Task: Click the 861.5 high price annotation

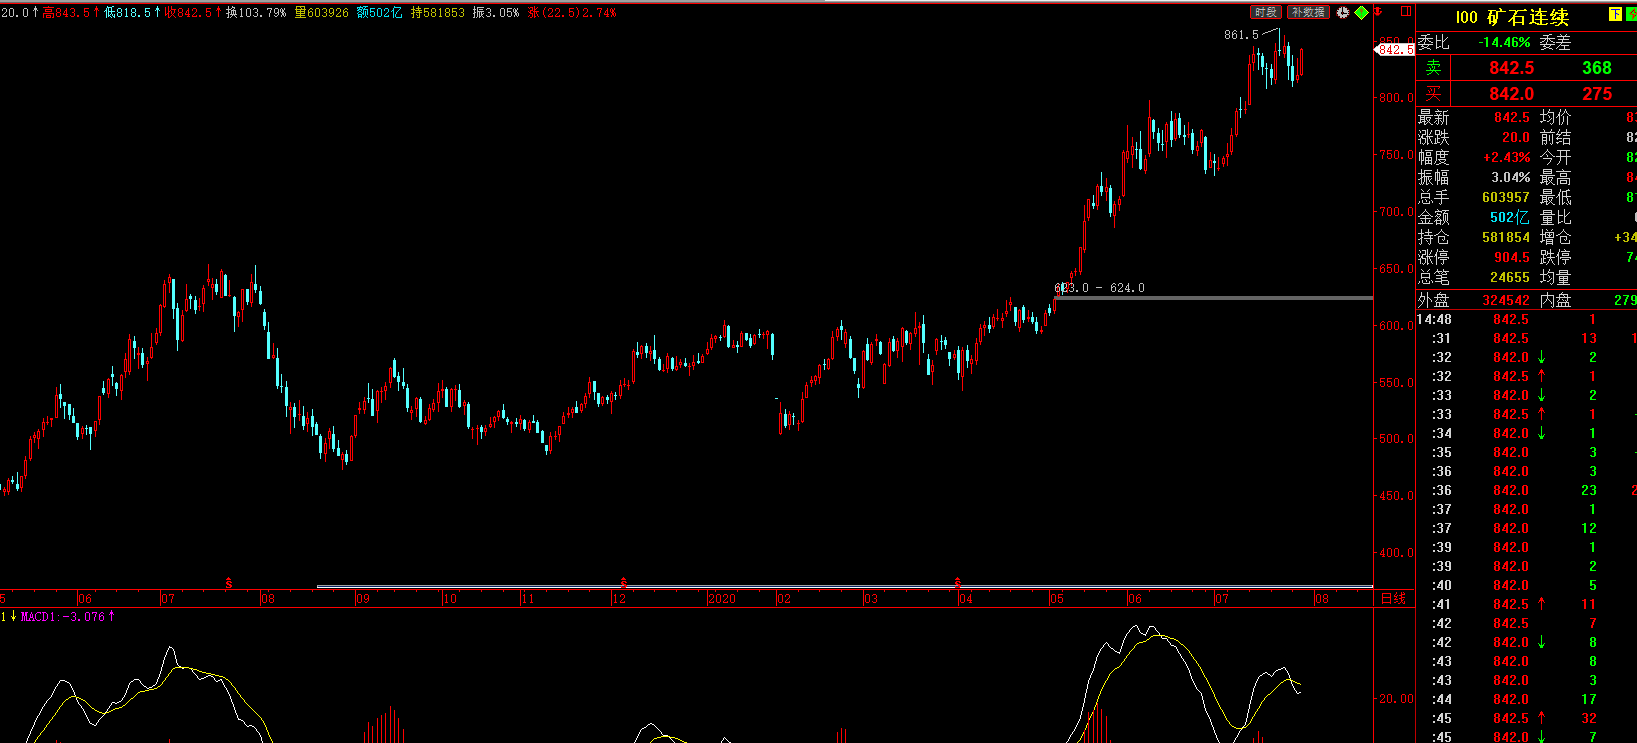Action: click(x=1241, y=35)
